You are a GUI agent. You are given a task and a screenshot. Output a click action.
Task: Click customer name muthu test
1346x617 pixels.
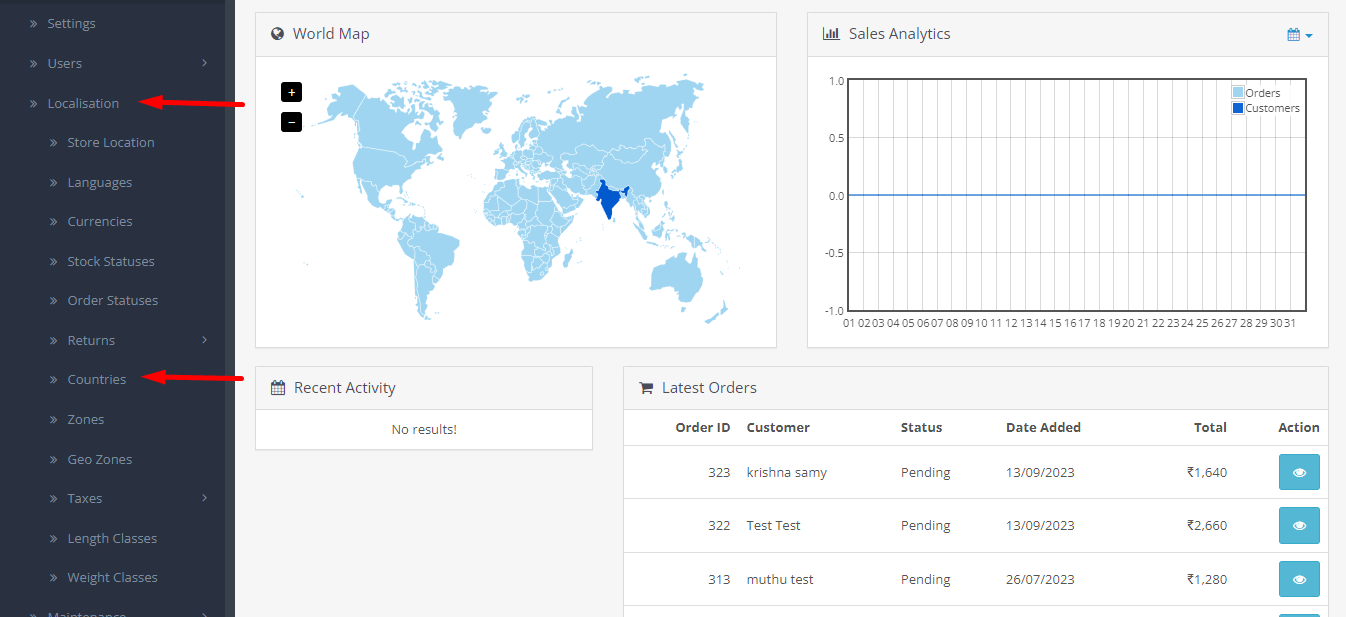click(780, 579)
